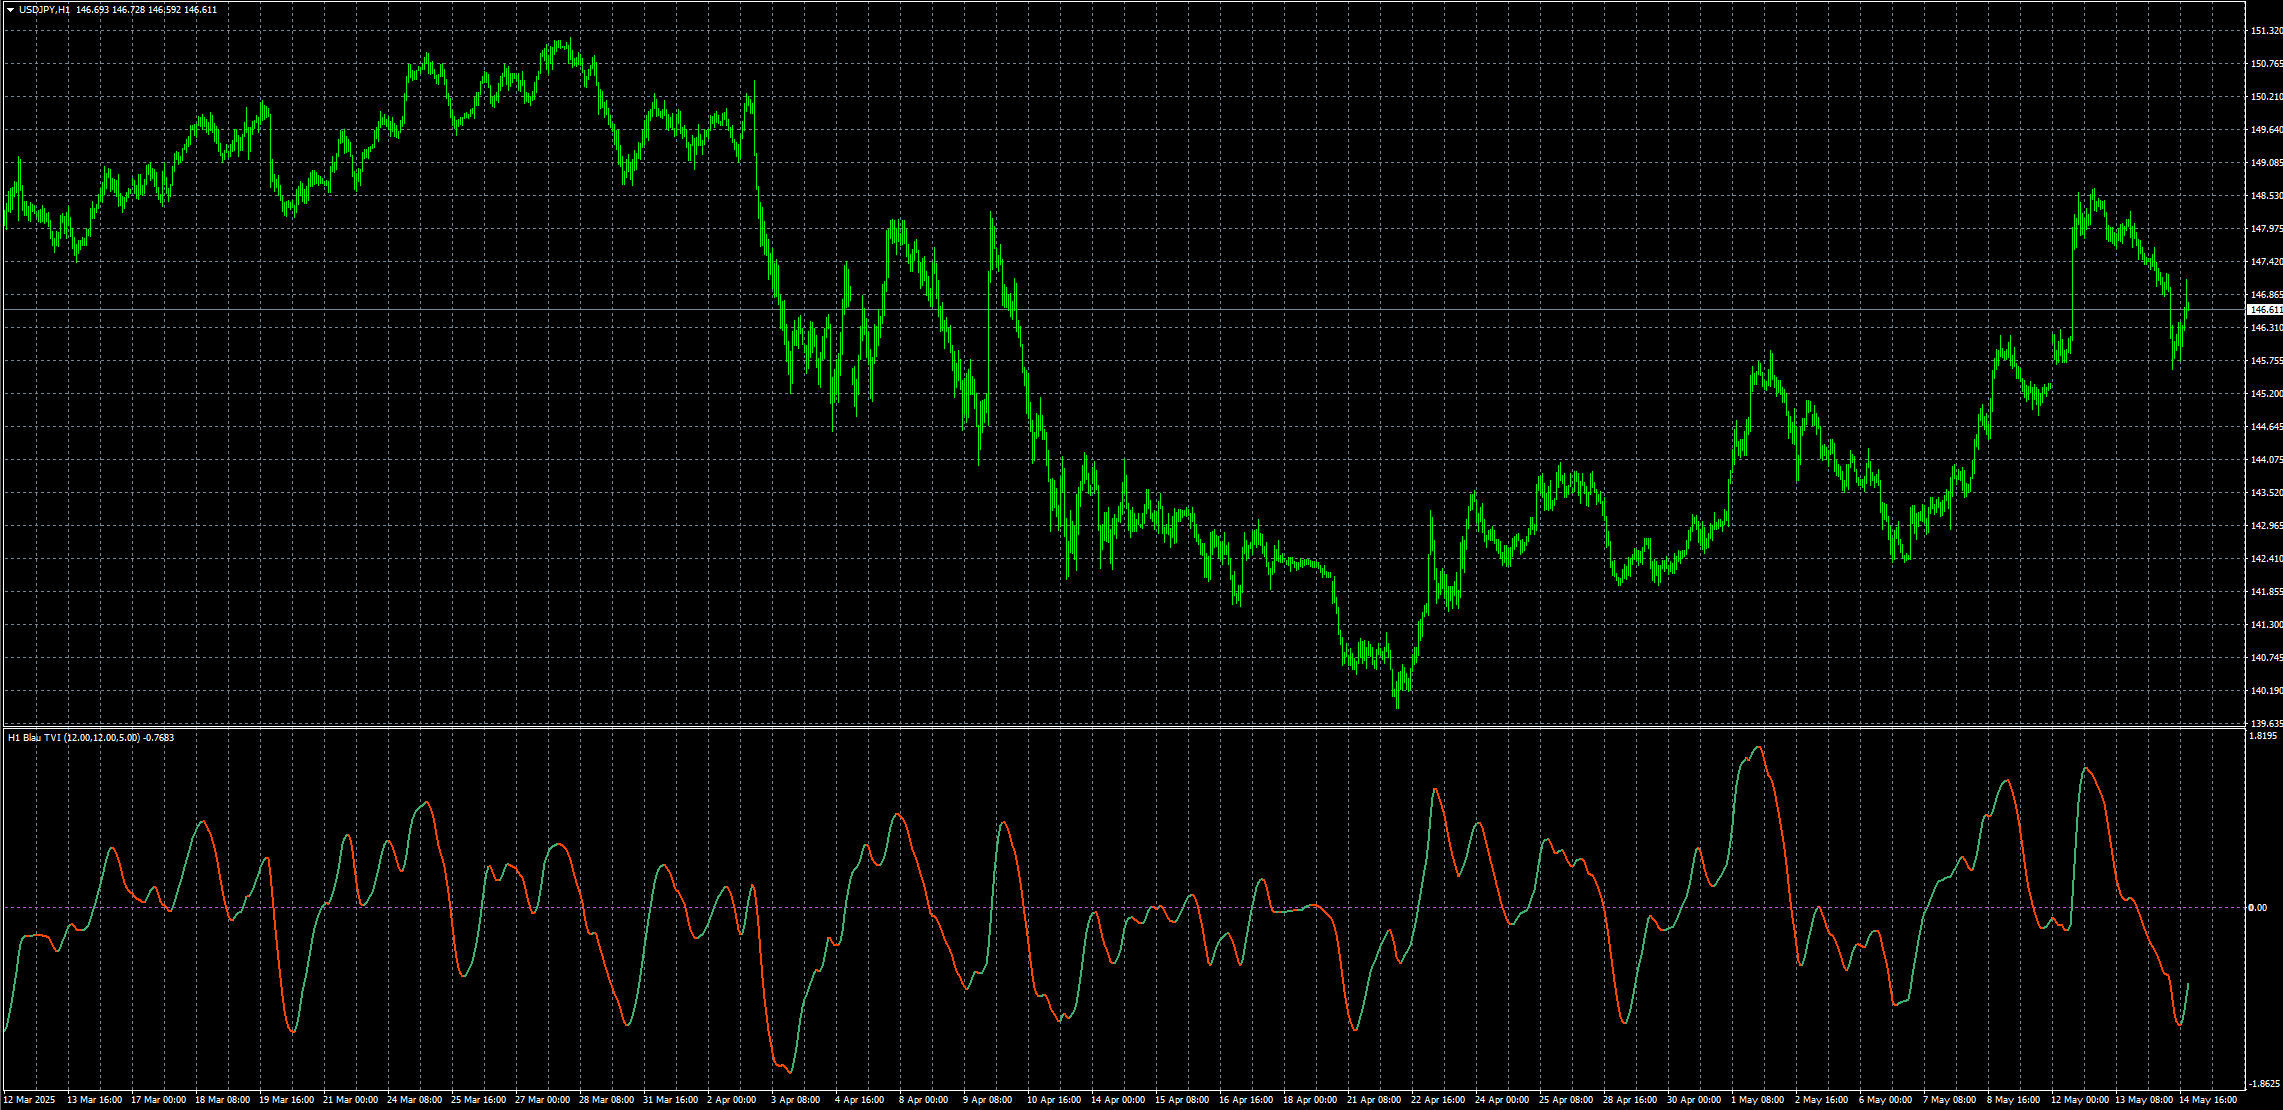Click the 140.745 price scale label
Screen dimensions: 2283x1110
(x=2266, y=658)
